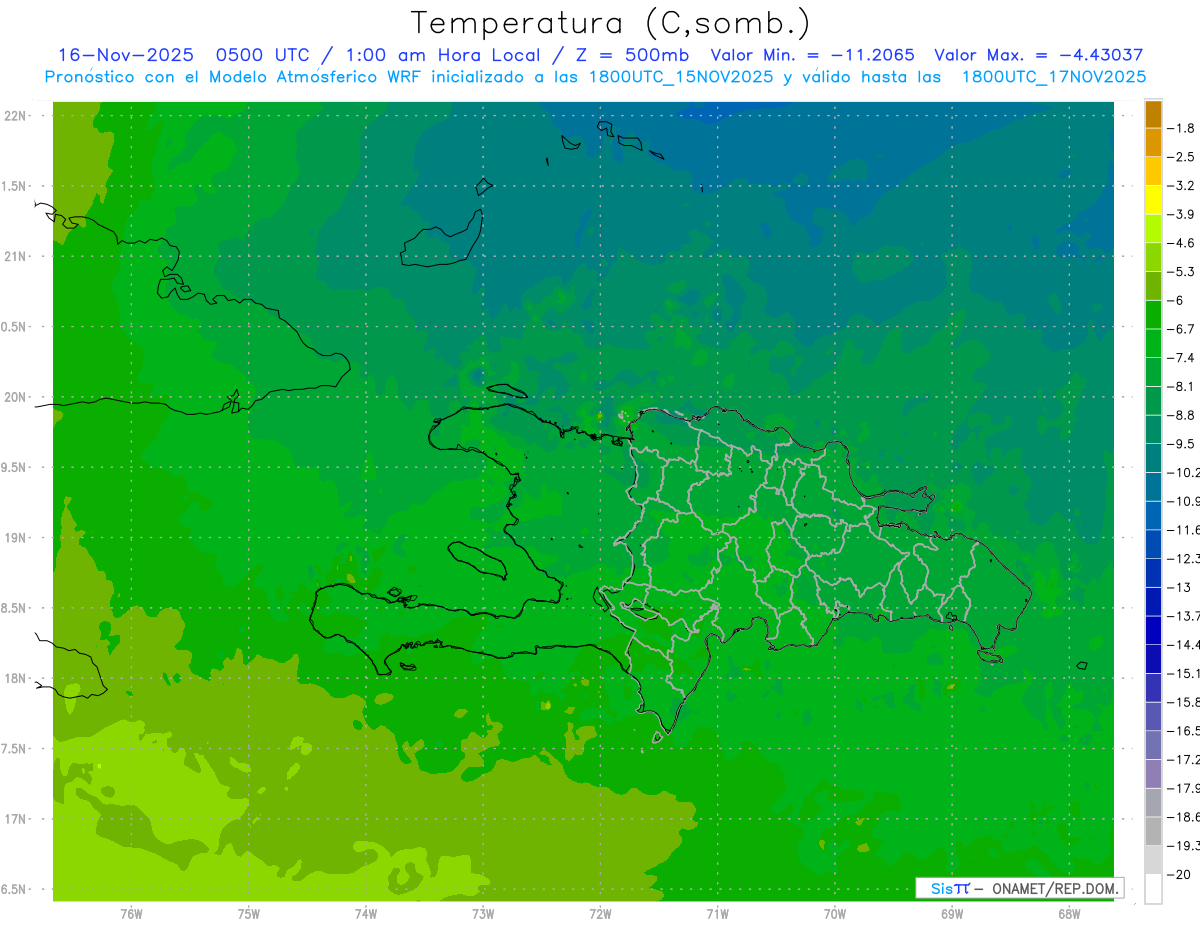Image resolution: width=1200 pixels, height=927 pixels.
Task: Click the "-5.3" colorbar value
Action: coord(1181,272)
